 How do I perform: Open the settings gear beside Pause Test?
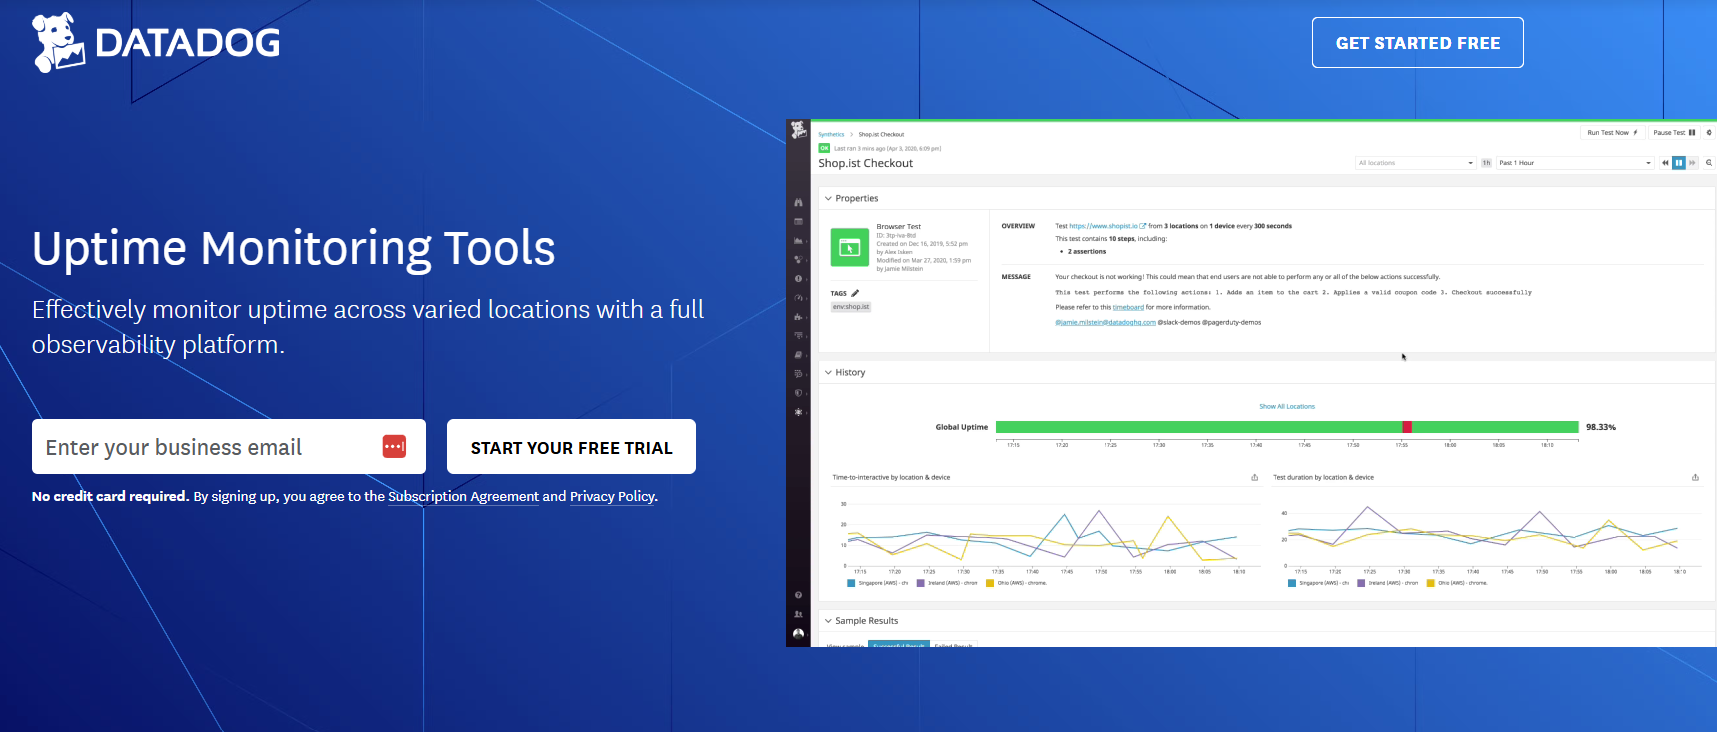click(1709, 132)
